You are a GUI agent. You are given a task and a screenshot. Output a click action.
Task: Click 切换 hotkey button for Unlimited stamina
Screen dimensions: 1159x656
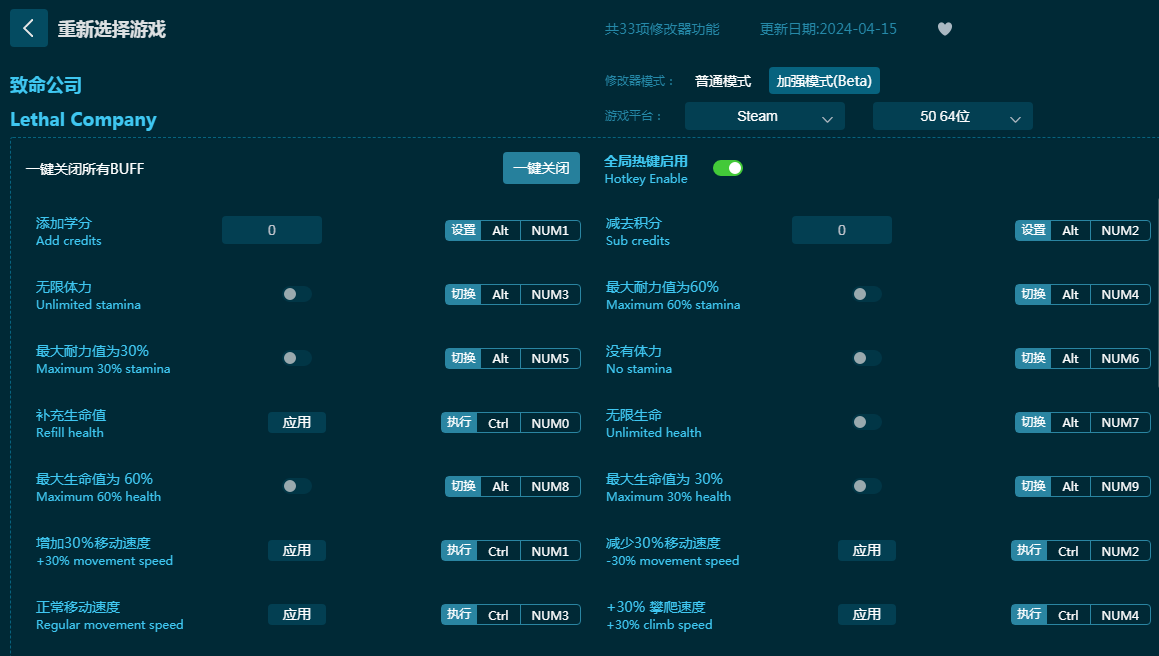pyautogui.click(x=463, y=294)
